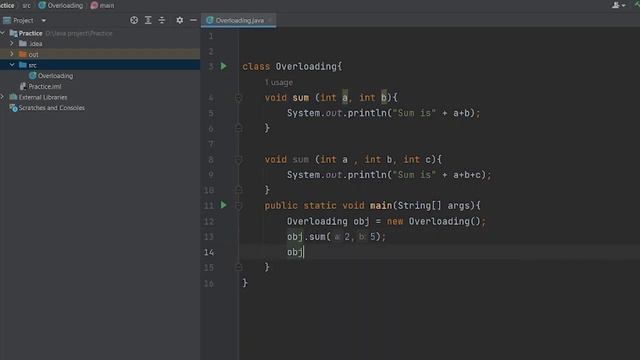The height and width of the screenshot is (360, 640).
Task: Select Practice.iml file in tree
Action: 44,86
